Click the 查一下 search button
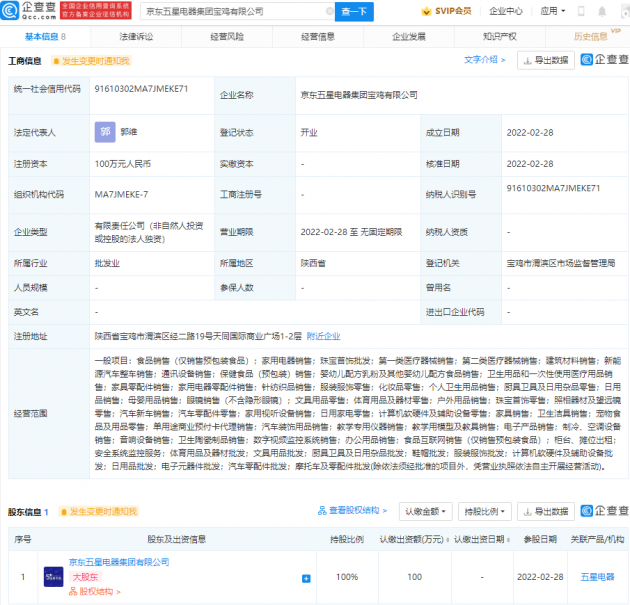 click(x=354, y=11)
